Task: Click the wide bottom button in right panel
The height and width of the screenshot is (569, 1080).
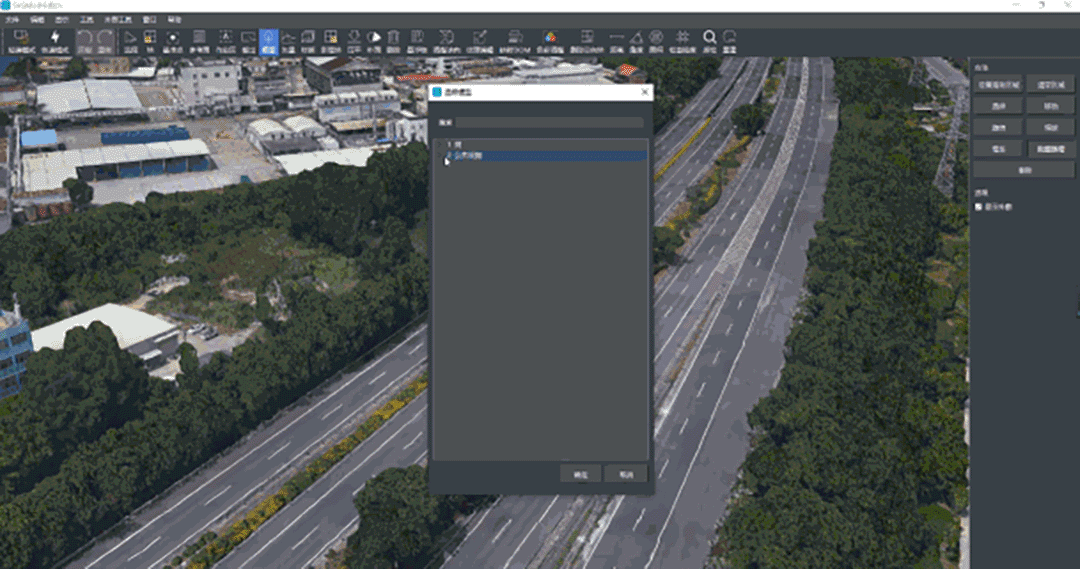Action: pos(1023,171)
